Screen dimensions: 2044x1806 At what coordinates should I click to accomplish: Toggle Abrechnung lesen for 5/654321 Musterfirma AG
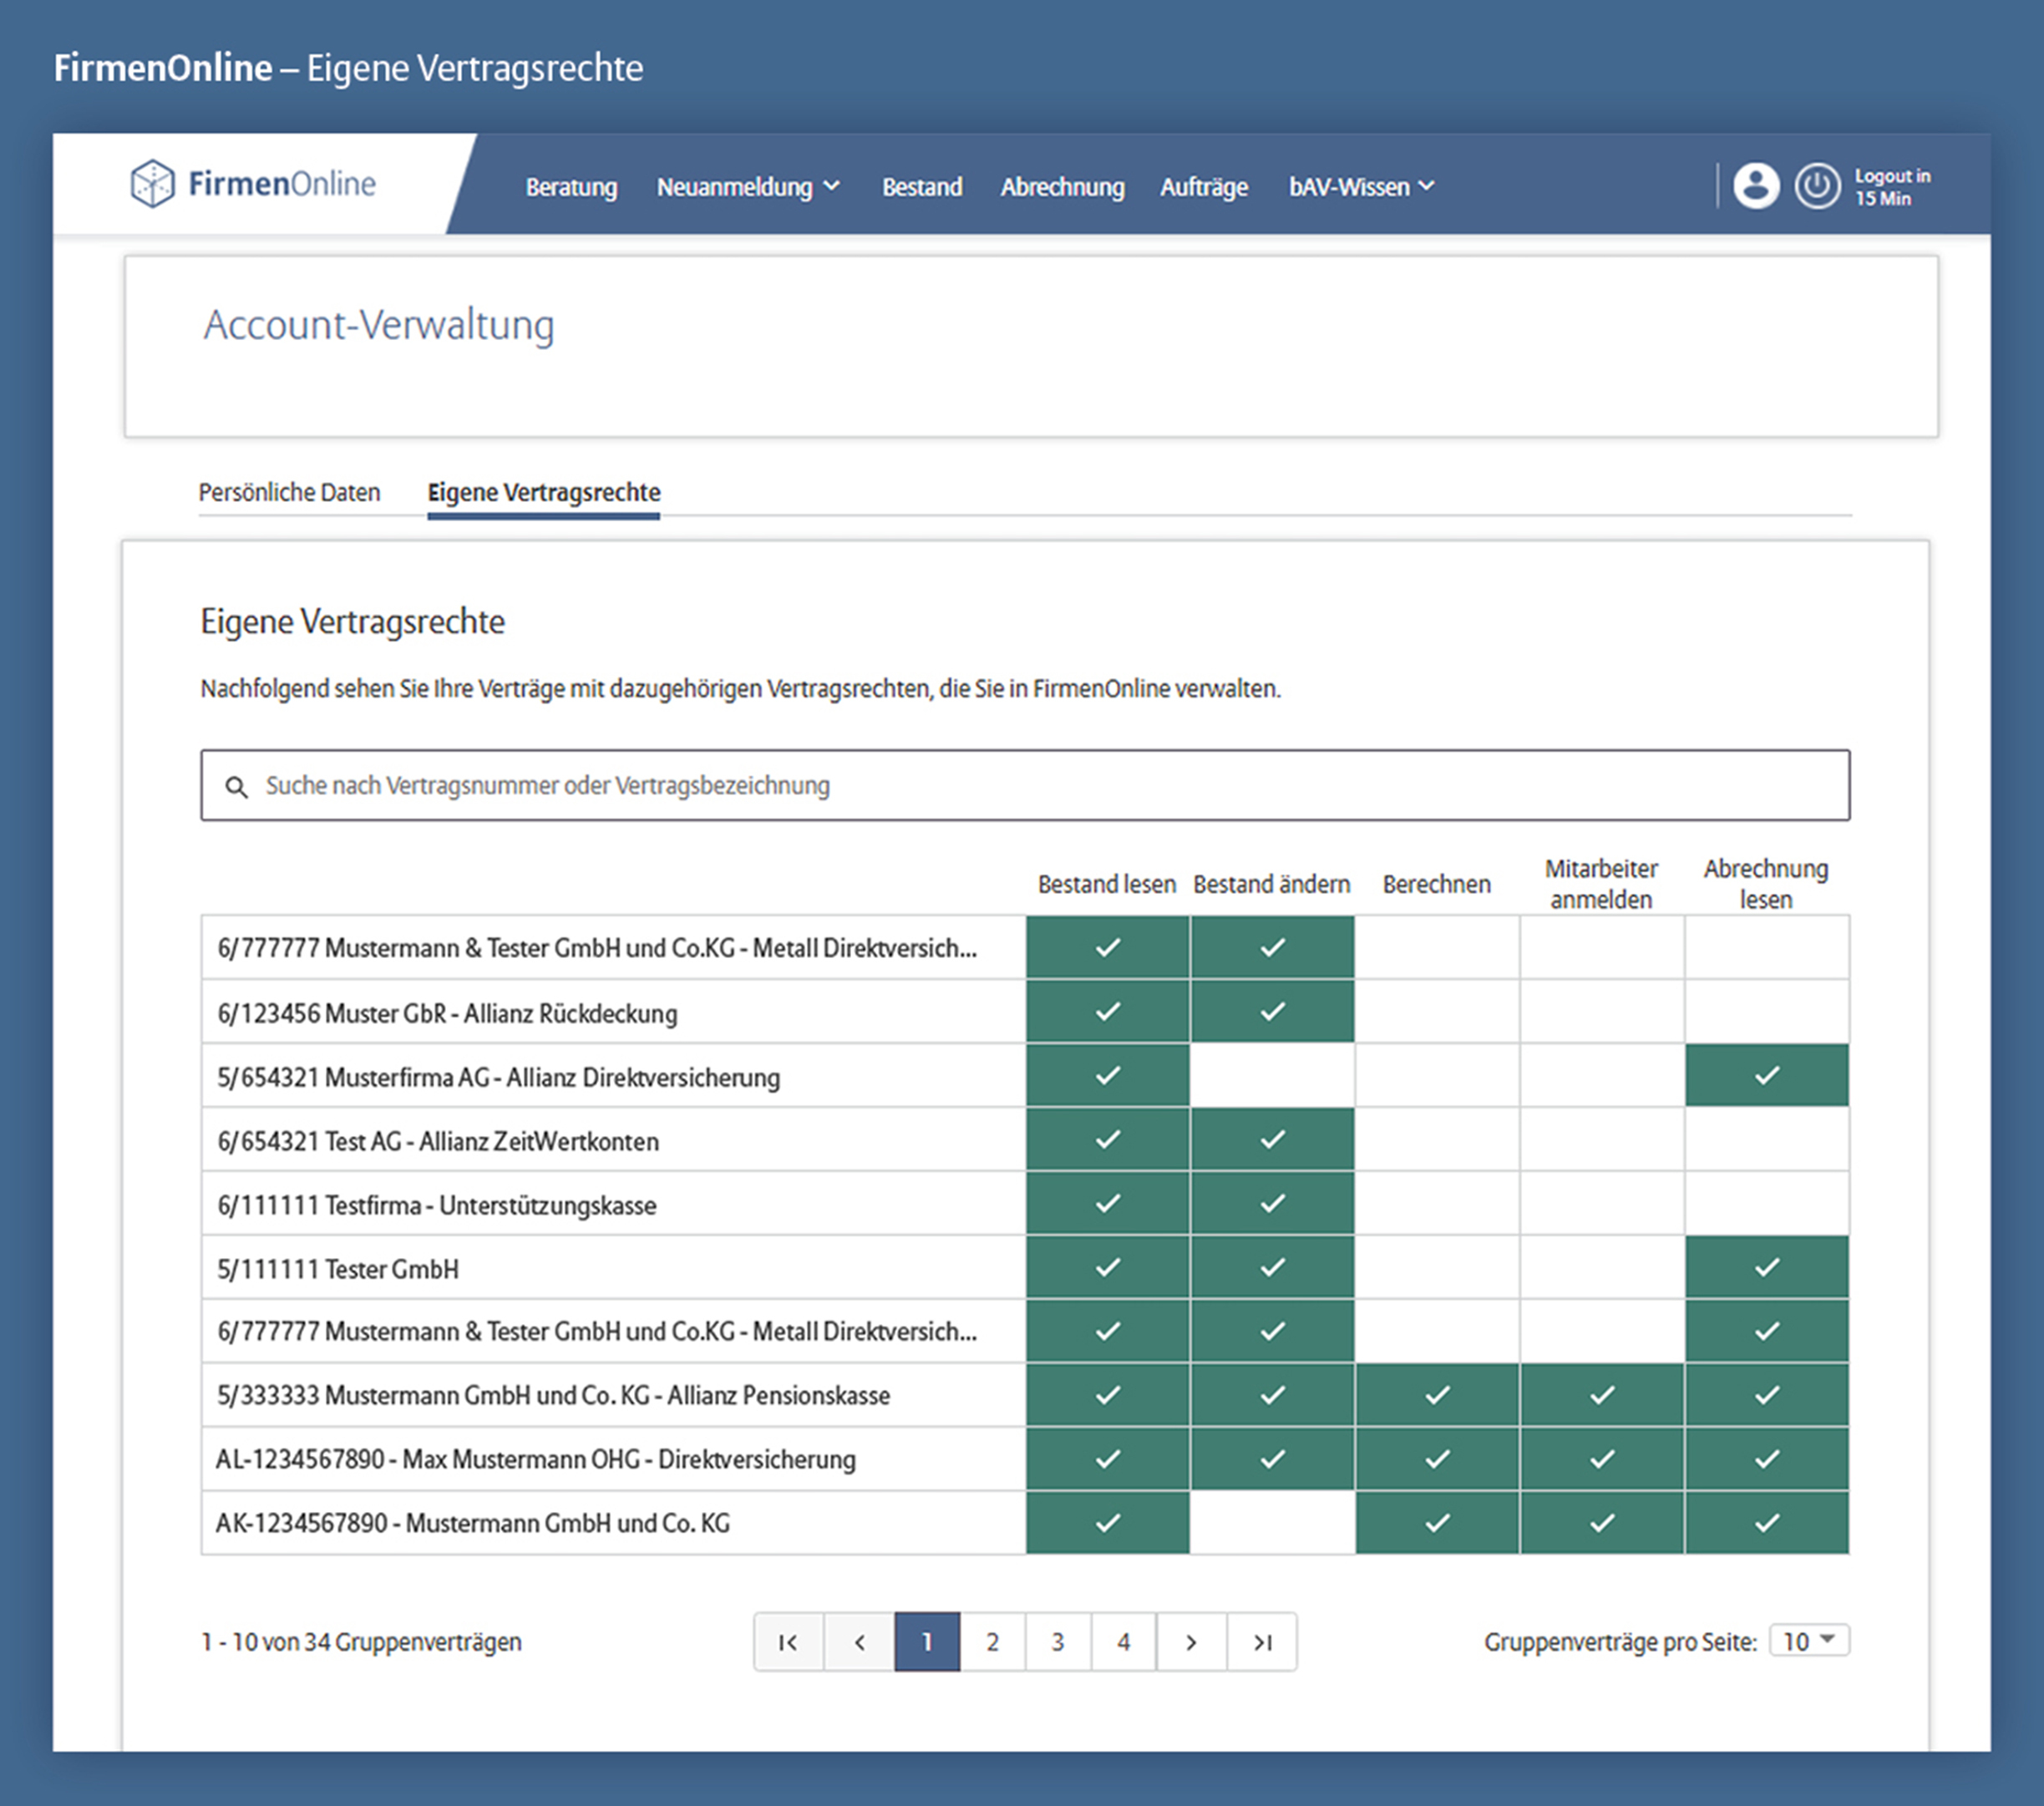click(1767, 1076)
